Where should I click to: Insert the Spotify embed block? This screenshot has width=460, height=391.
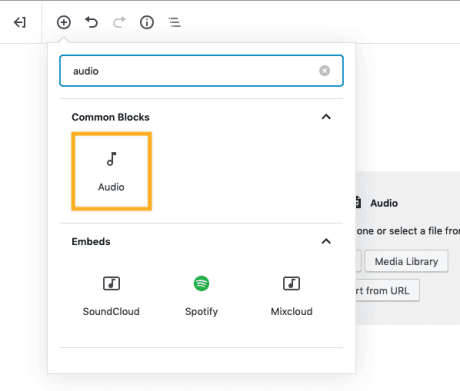pos(201,296)
